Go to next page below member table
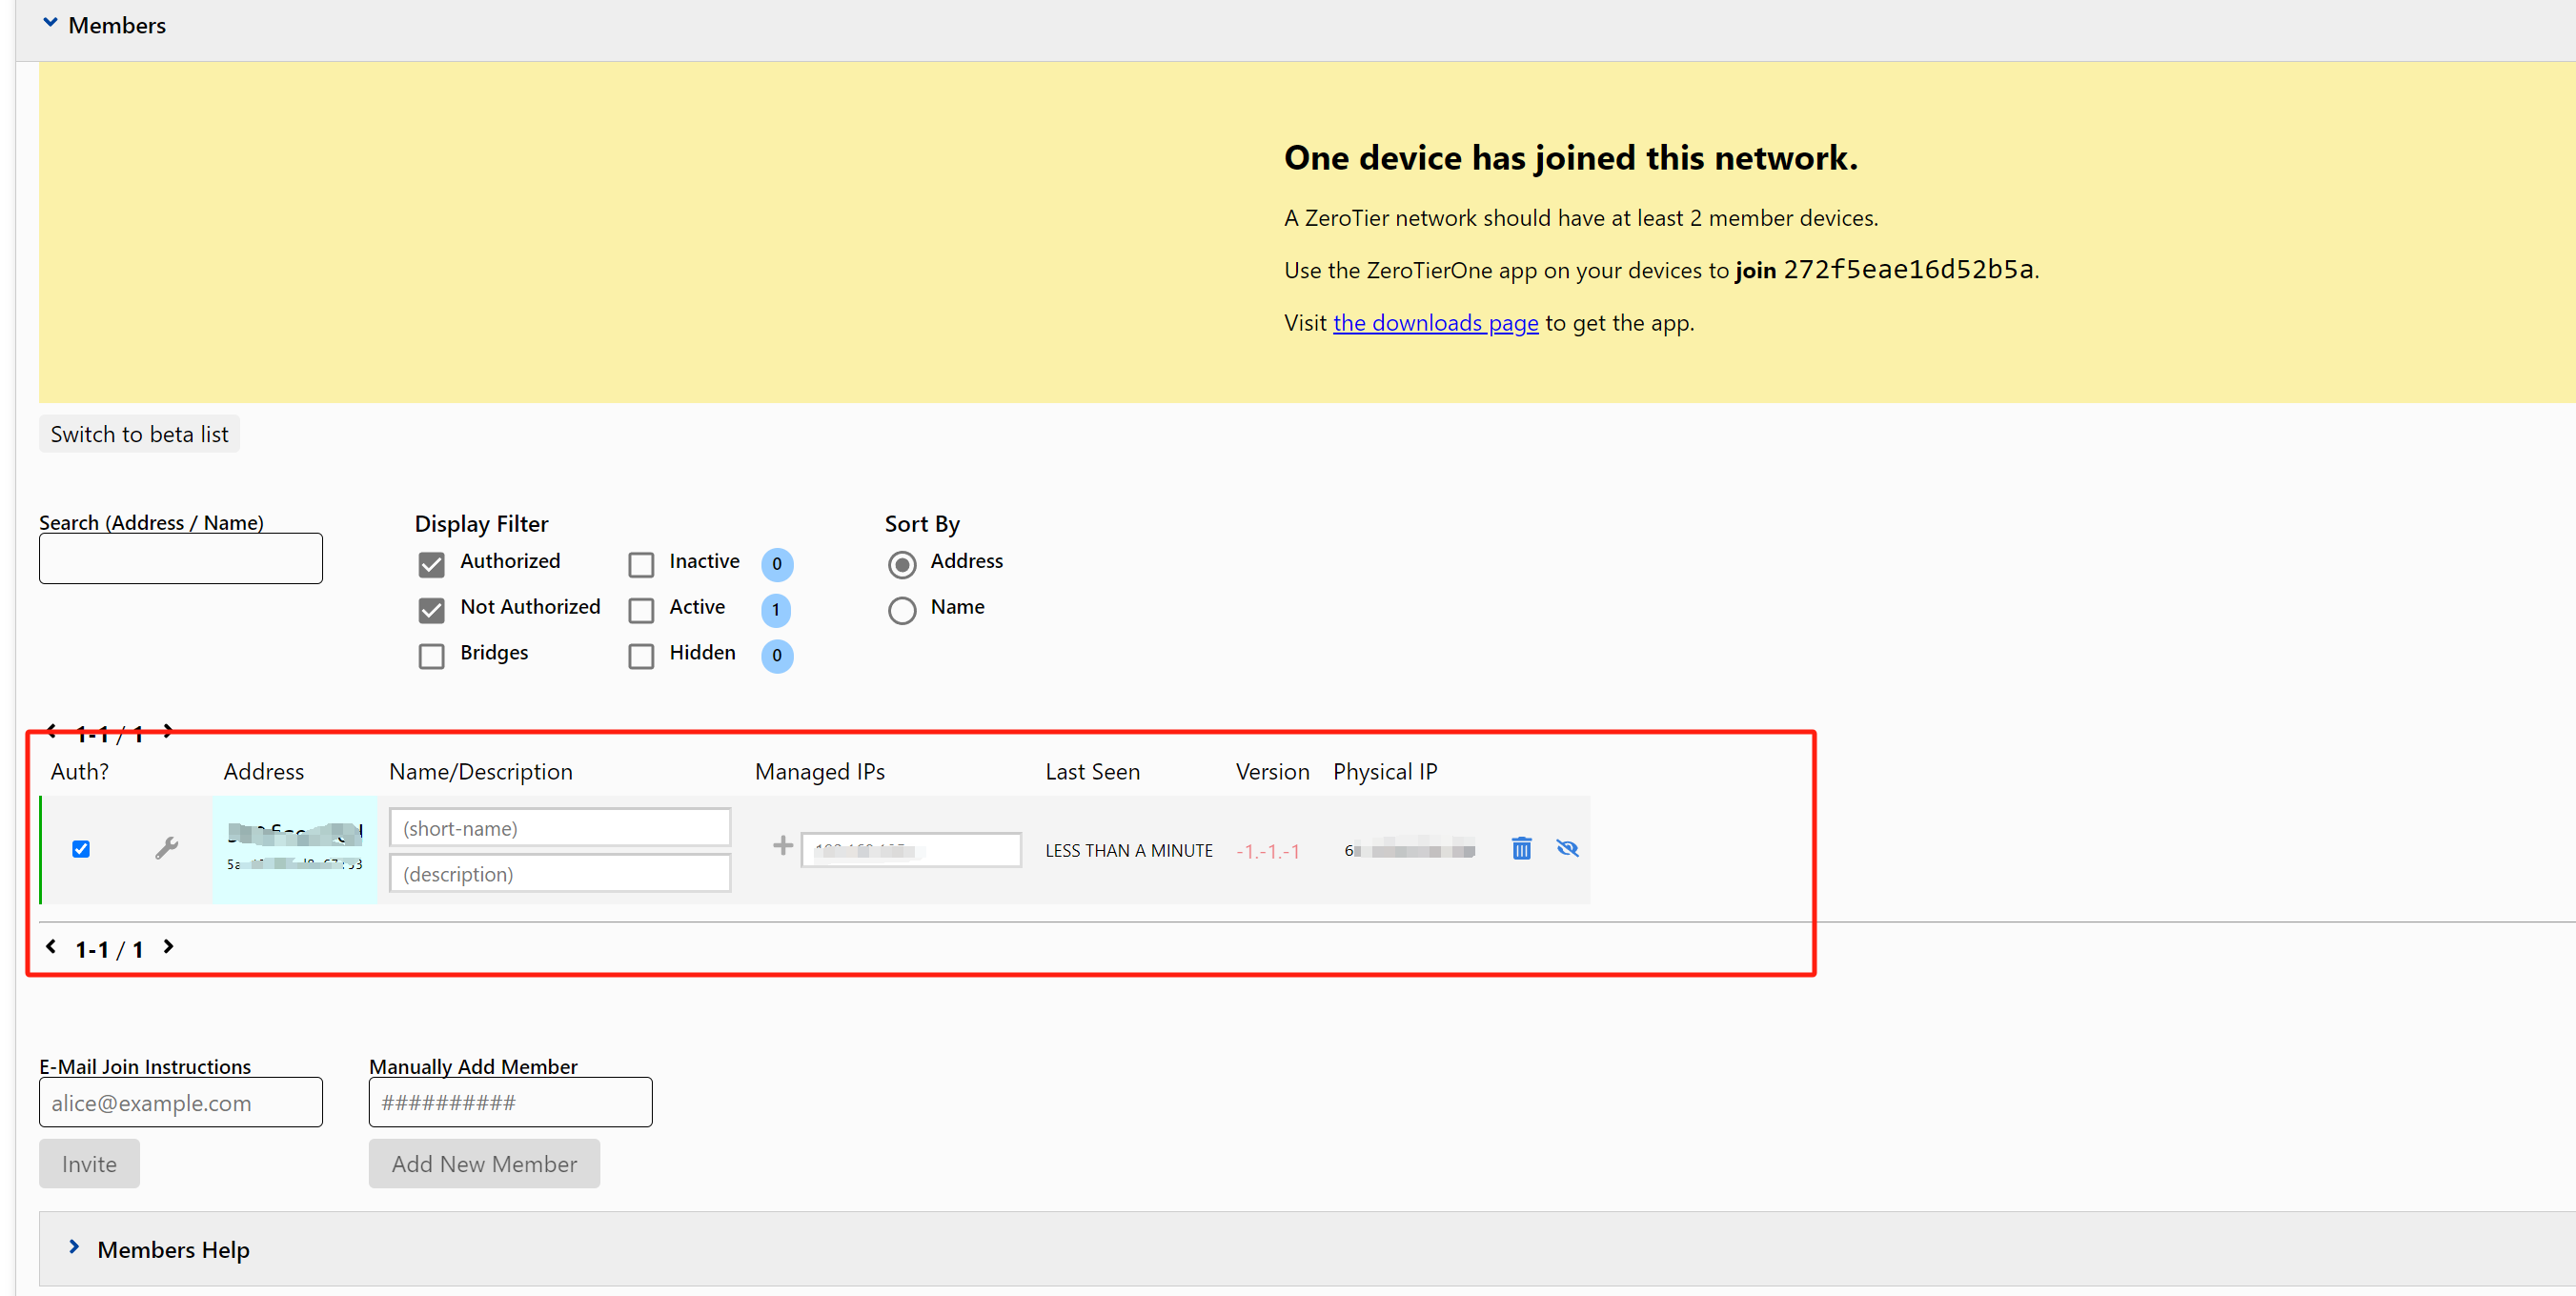This screenshot has width=2576, height=1296. 168,946
